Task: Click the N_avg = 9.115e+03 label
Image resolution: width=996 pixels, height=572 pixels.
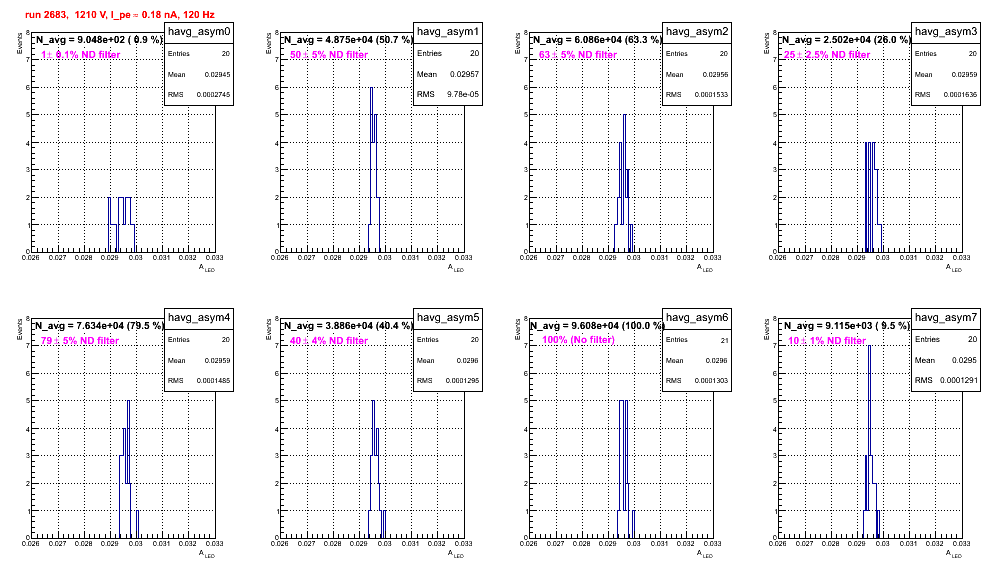Action: coord(846,325)
